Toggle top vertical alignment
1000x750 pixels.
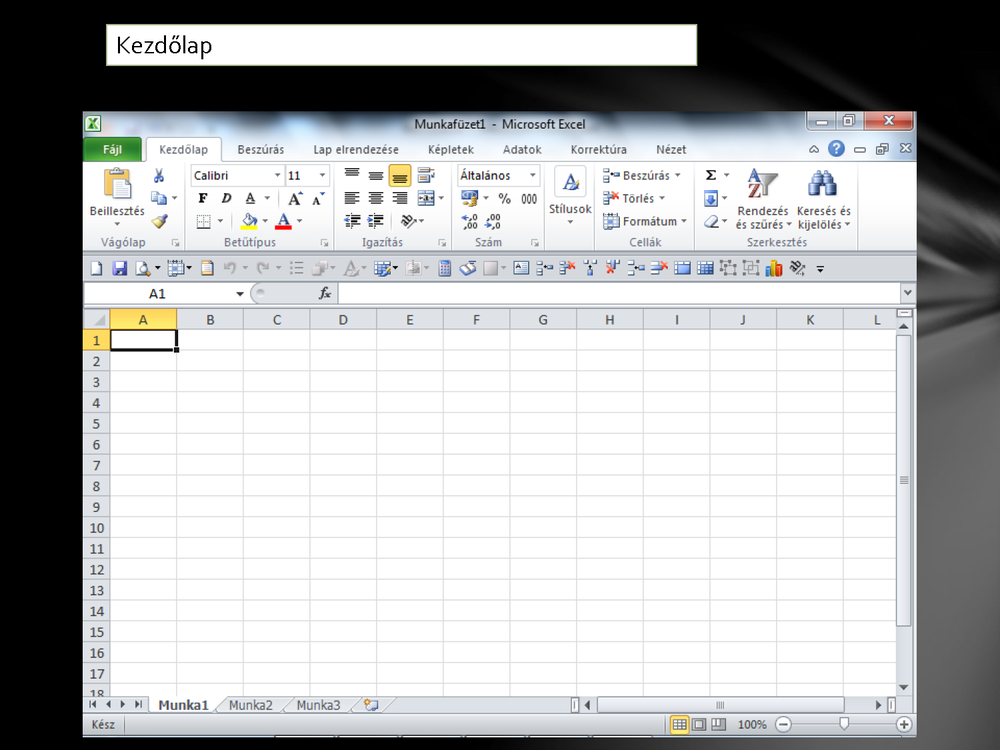(x=352, y=175)
